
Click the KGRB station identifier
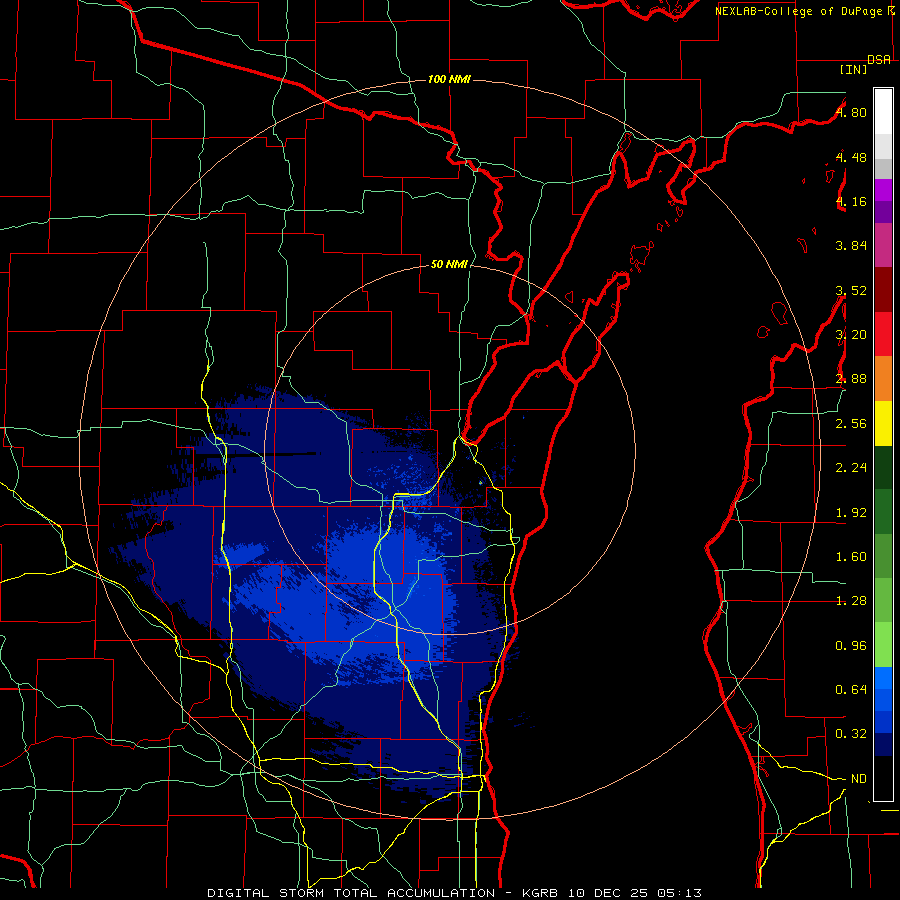click(x=541, y=893)
